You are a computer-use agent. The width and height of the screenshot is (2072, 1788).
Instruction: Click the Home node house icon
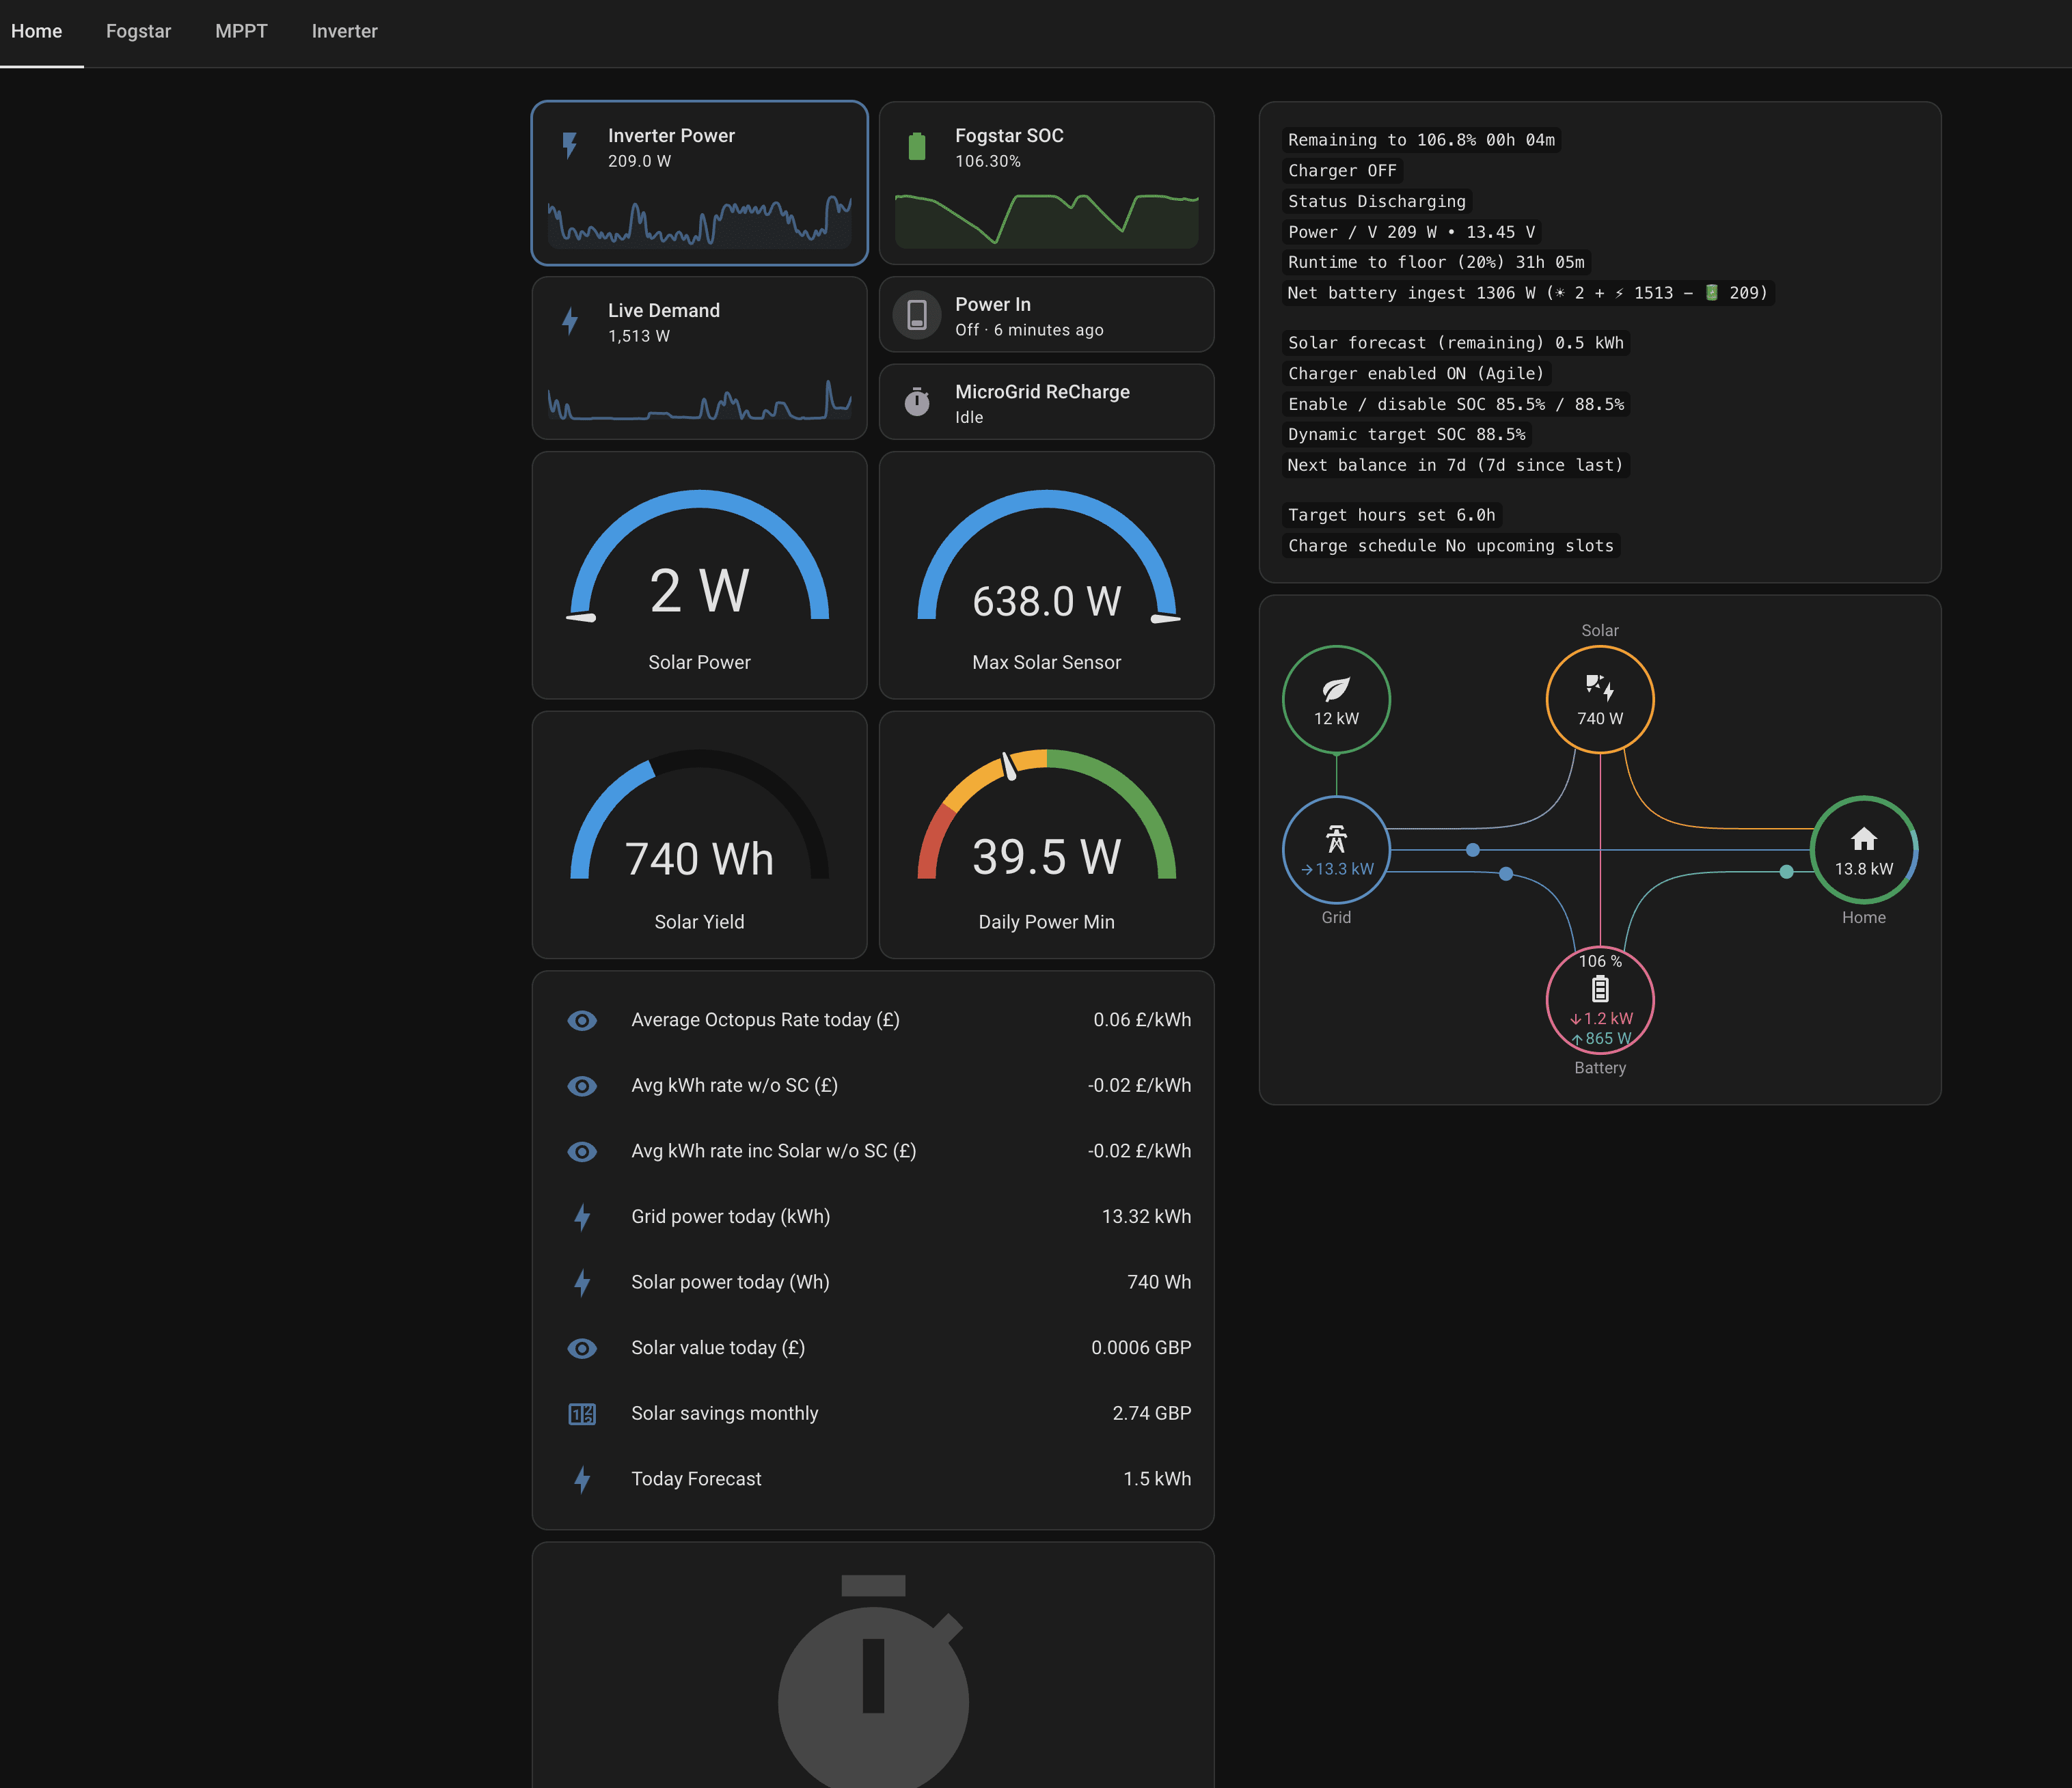(1863, 838)
